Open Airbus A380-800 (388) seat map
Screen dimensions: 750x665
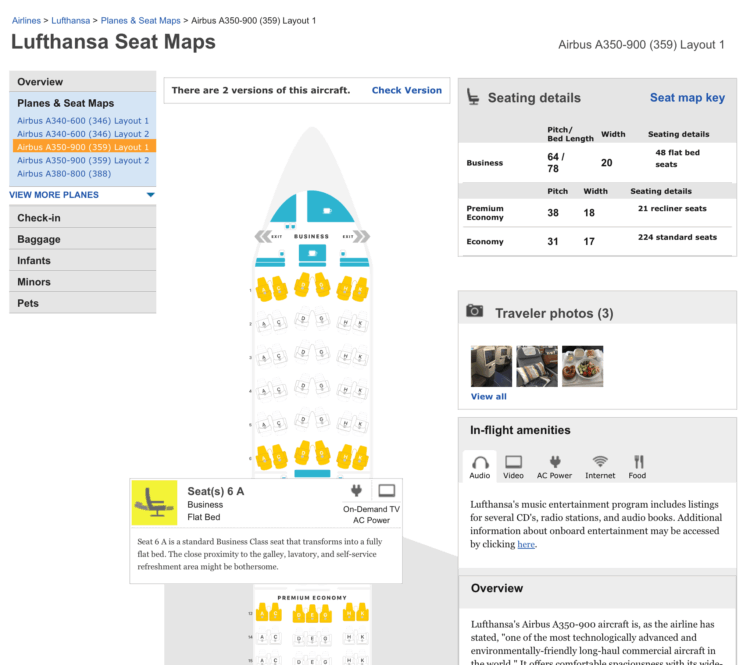64,174
